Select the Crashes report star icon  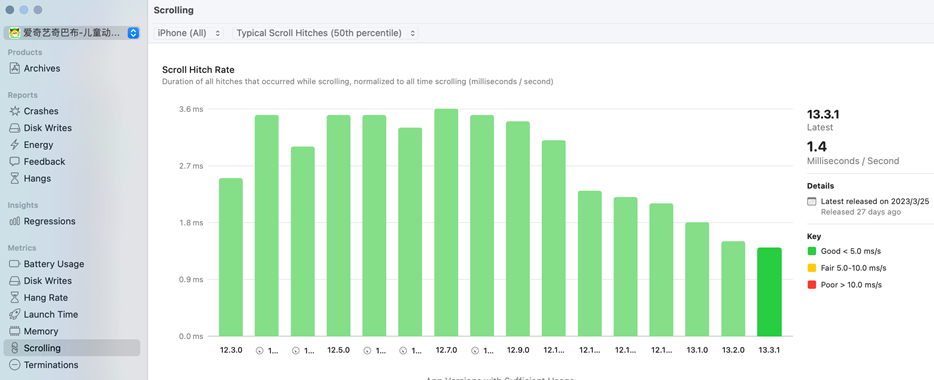coord(14,111)
